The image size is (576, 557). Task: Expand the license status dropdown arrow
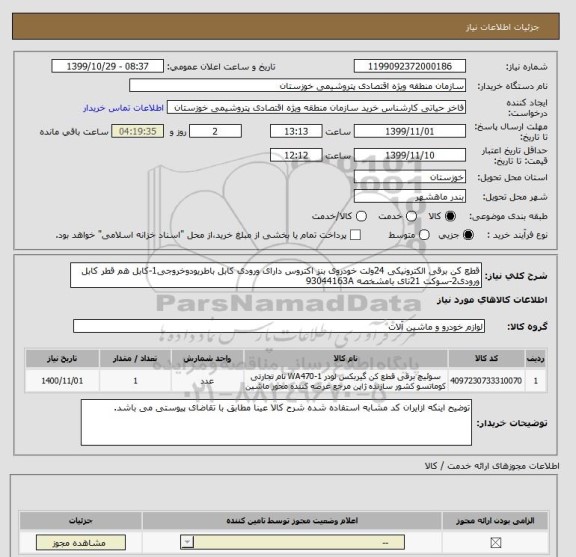(187, 542)
